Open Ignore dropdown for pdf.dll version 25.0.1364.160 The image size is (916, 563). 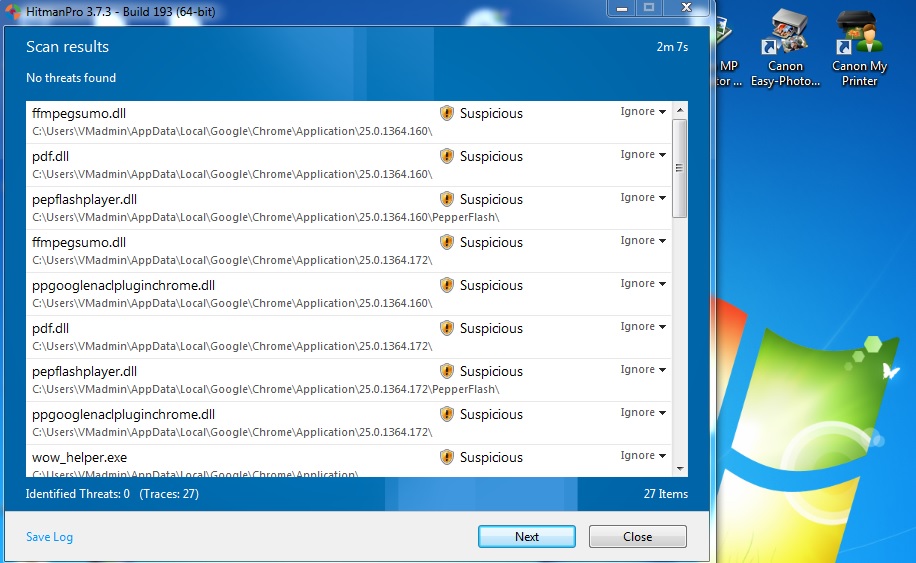643,155
